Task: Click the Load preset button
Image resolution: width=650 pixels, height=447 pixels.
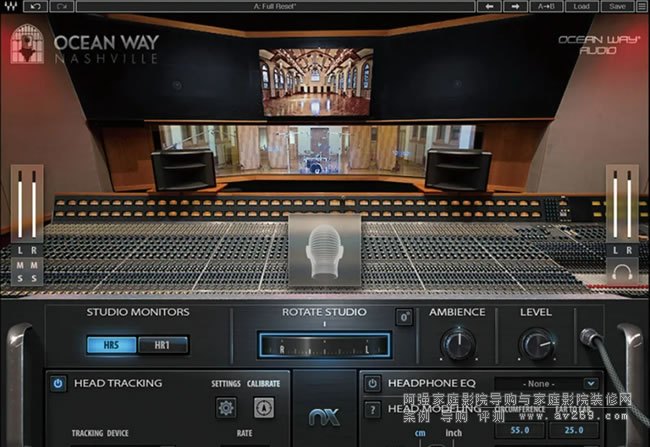Action: click(x=582, y=6)
